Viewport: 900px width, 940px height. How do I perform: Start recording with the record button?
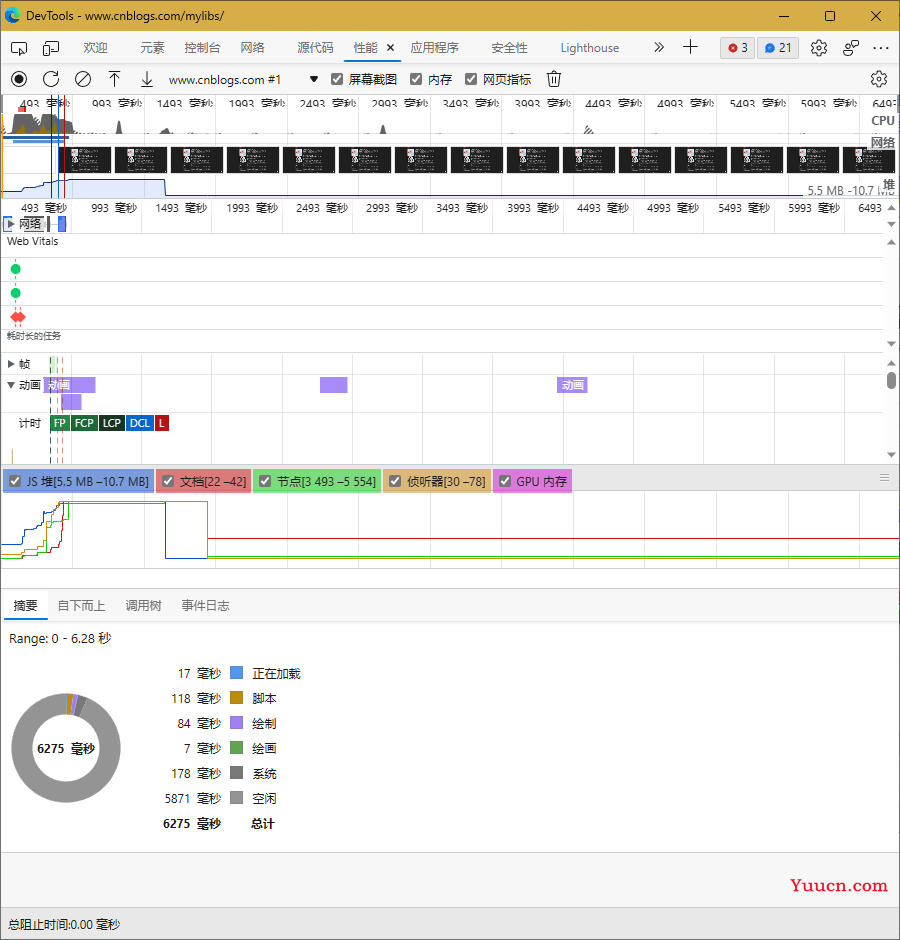tap(19, 79)
